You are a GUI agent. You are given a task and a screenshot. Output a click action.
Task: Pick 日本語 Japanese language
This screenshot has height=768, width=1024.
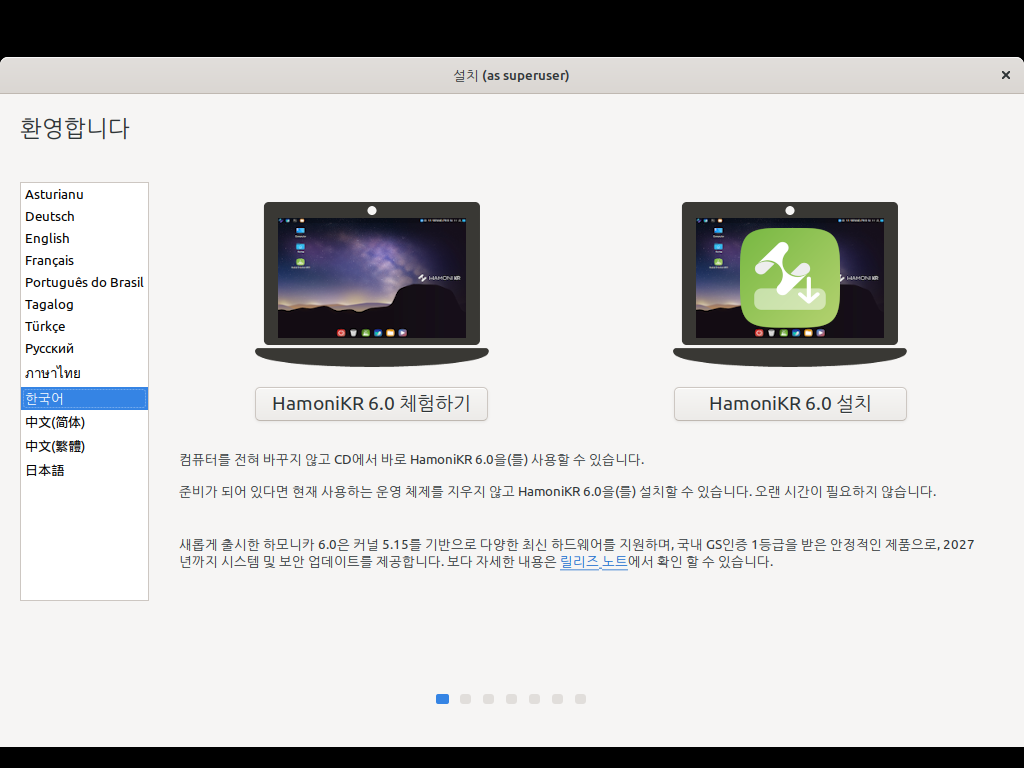pos(45,470)
